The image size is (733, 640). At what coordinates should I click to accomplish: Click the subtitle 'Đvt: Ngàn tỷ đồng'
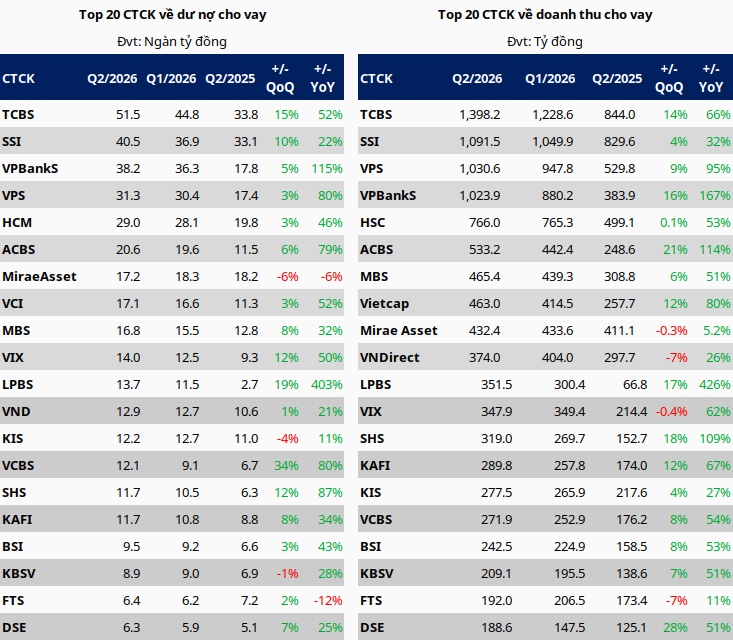click(x=172, y=42)
